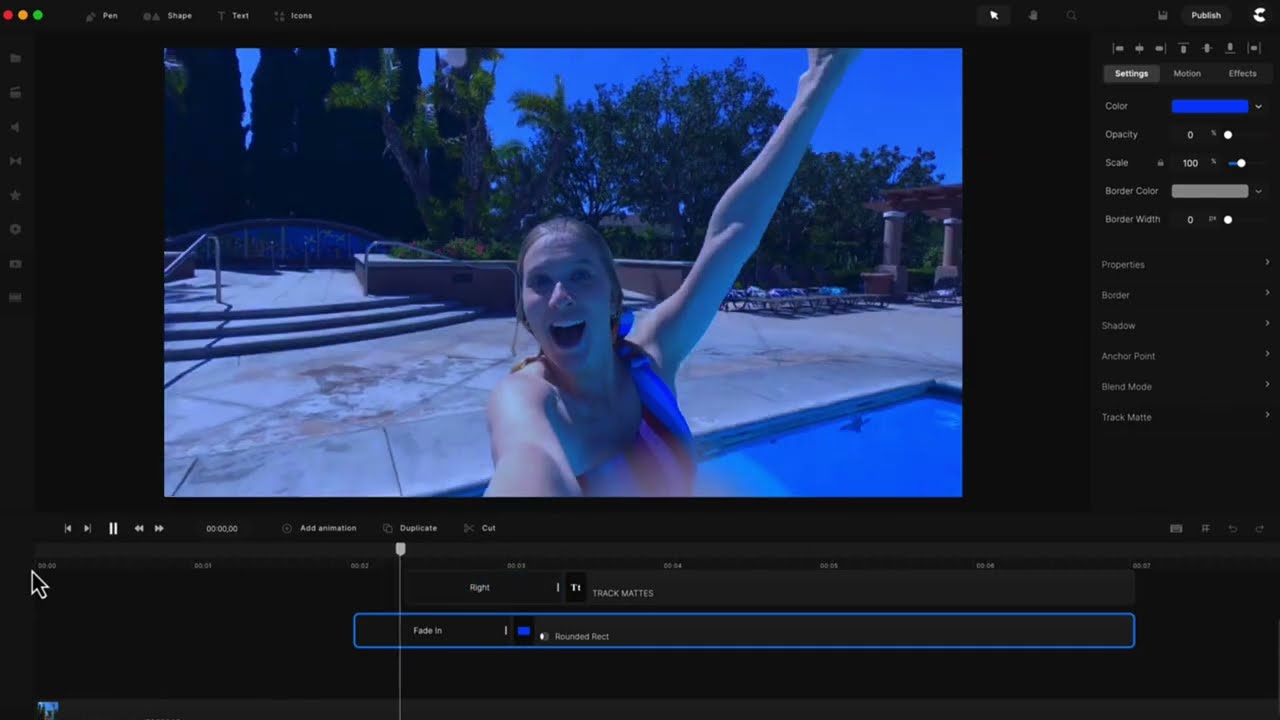Activate the hand pan tool
This screenshot has width=1280, height=720.
pos(1033,16)
